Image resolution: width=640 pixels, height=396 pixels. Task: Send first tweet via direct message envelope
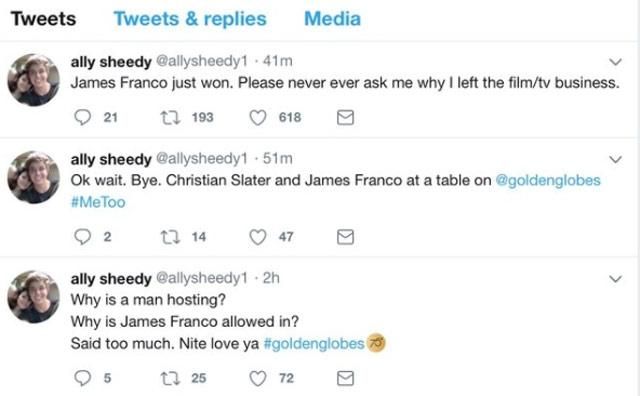(345, 118)
